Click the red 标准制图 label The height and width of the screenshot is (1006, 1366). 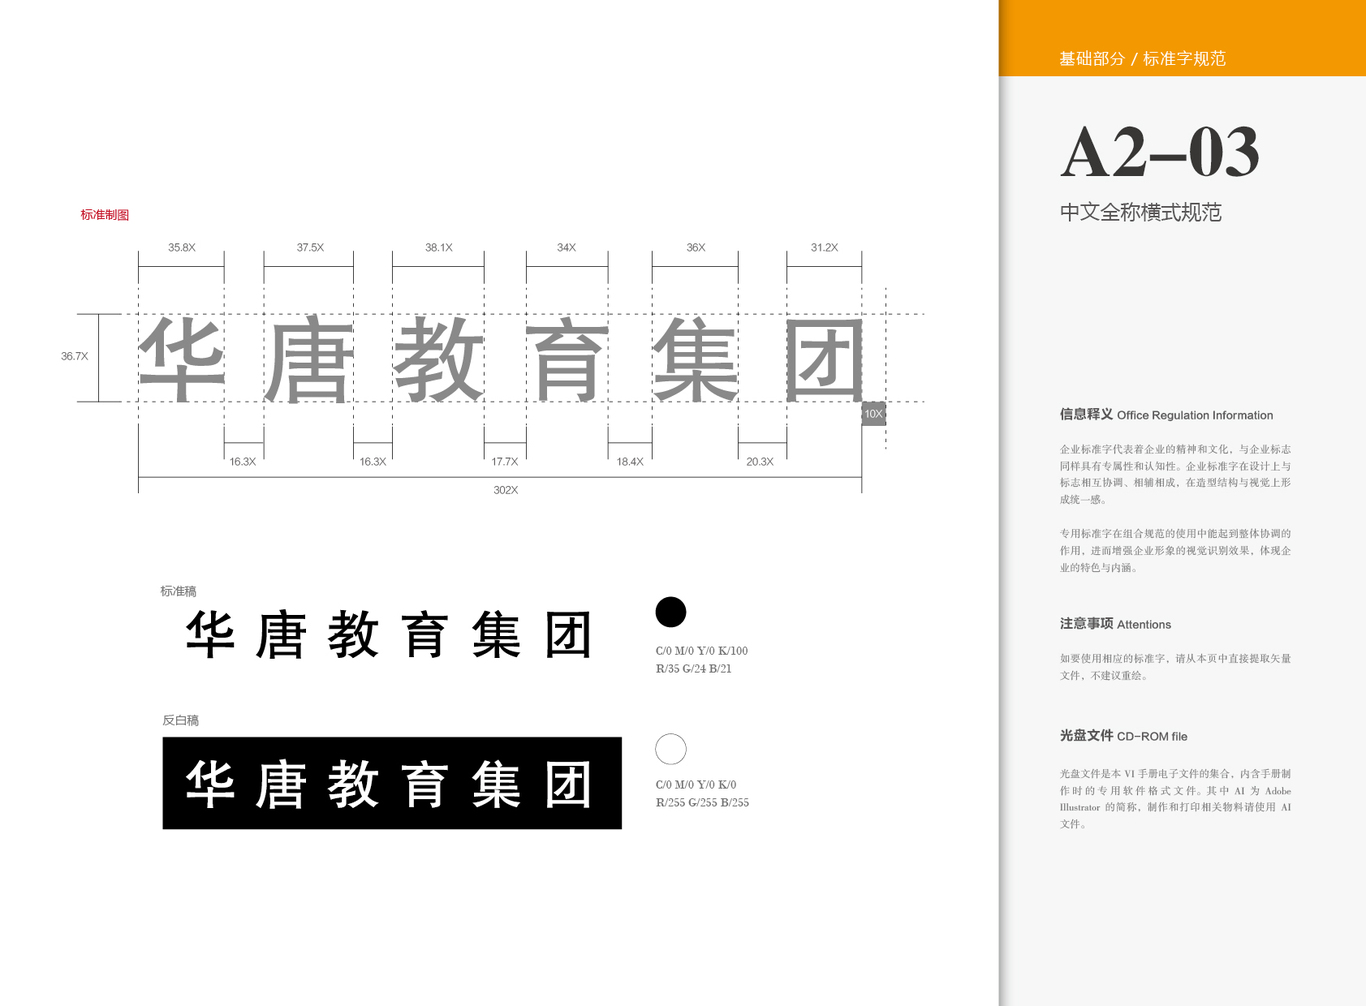pyautogui.click(x=105, y=215)
